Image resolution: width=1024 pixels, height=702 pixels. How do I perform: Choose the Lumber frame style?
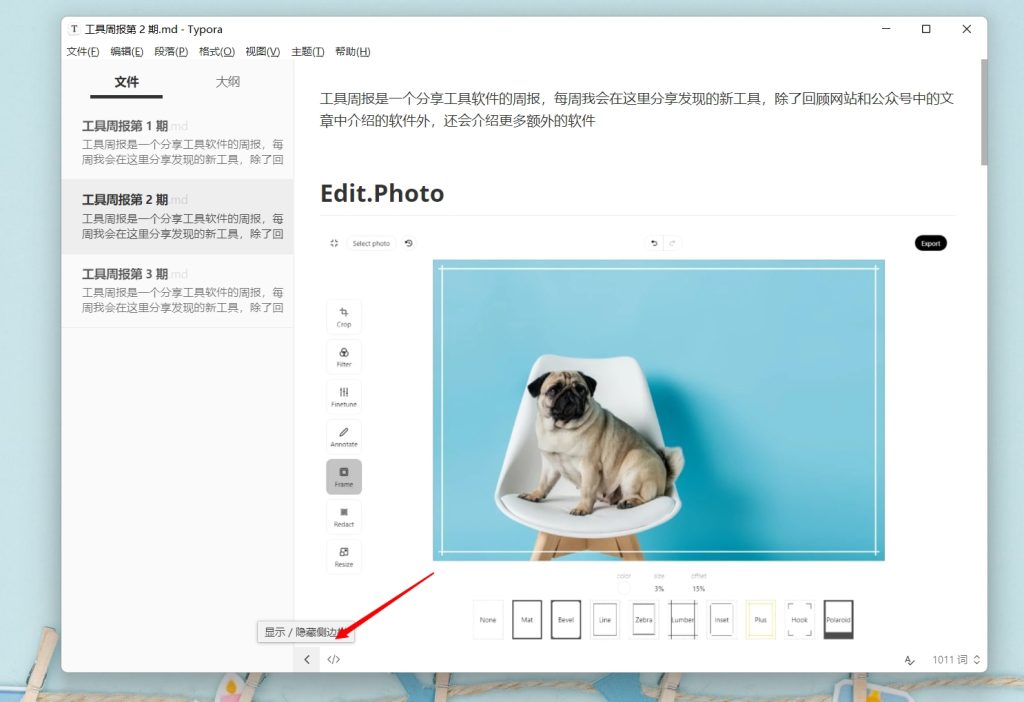point(682,620)
